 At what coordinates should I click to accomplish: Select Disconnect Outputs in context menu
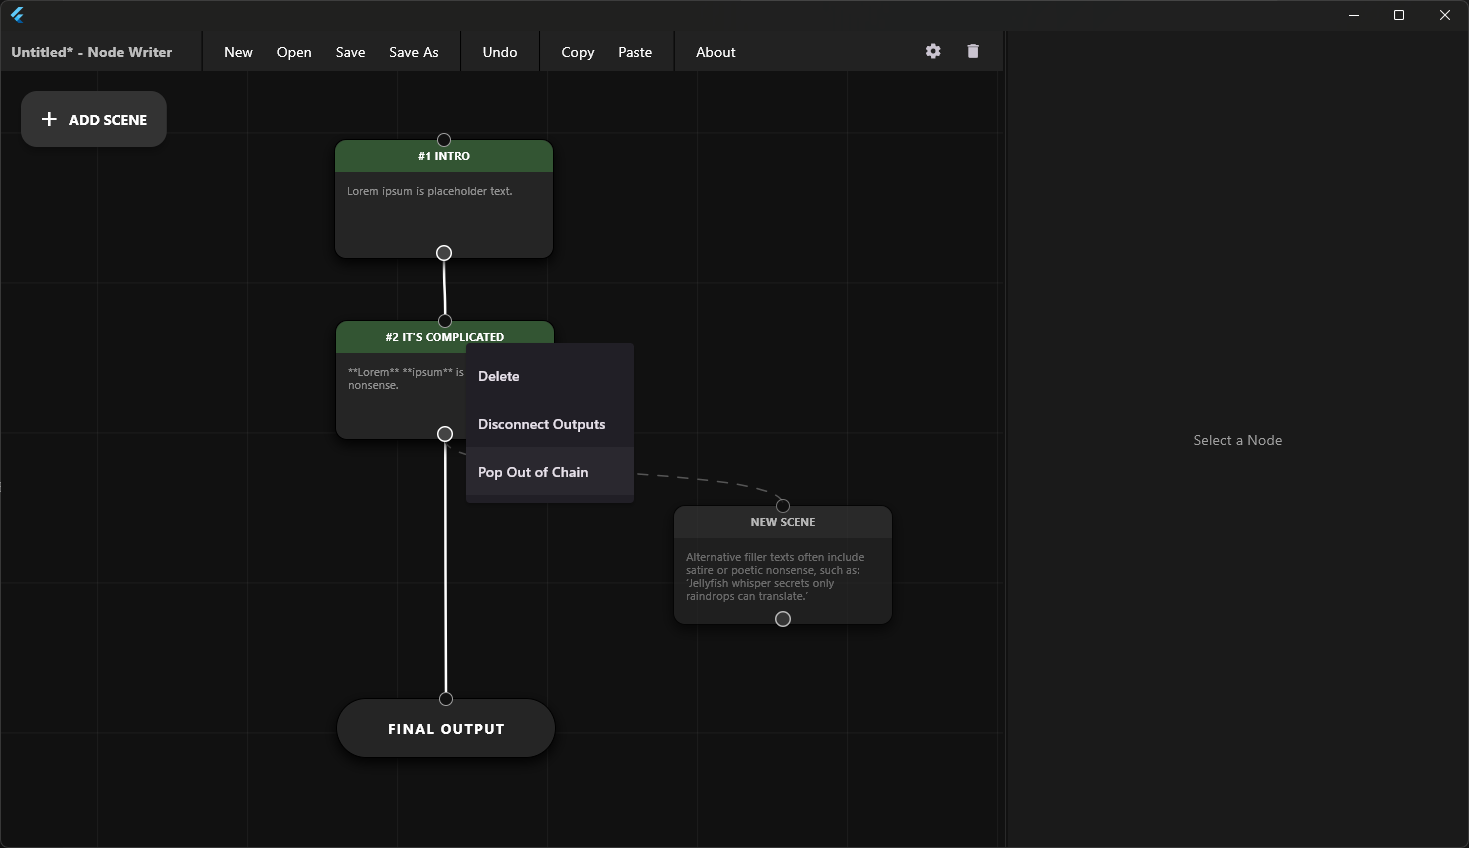(x=541, y=424)
